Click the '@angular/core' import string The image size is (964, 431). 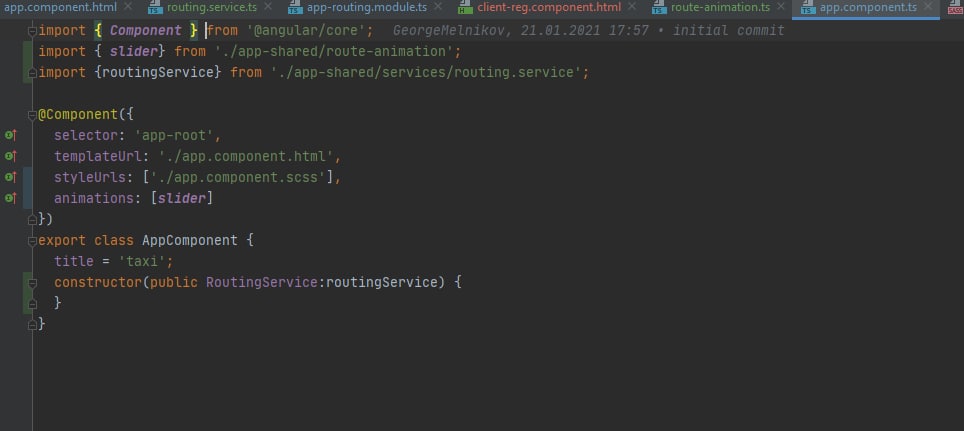click(306, 30)
